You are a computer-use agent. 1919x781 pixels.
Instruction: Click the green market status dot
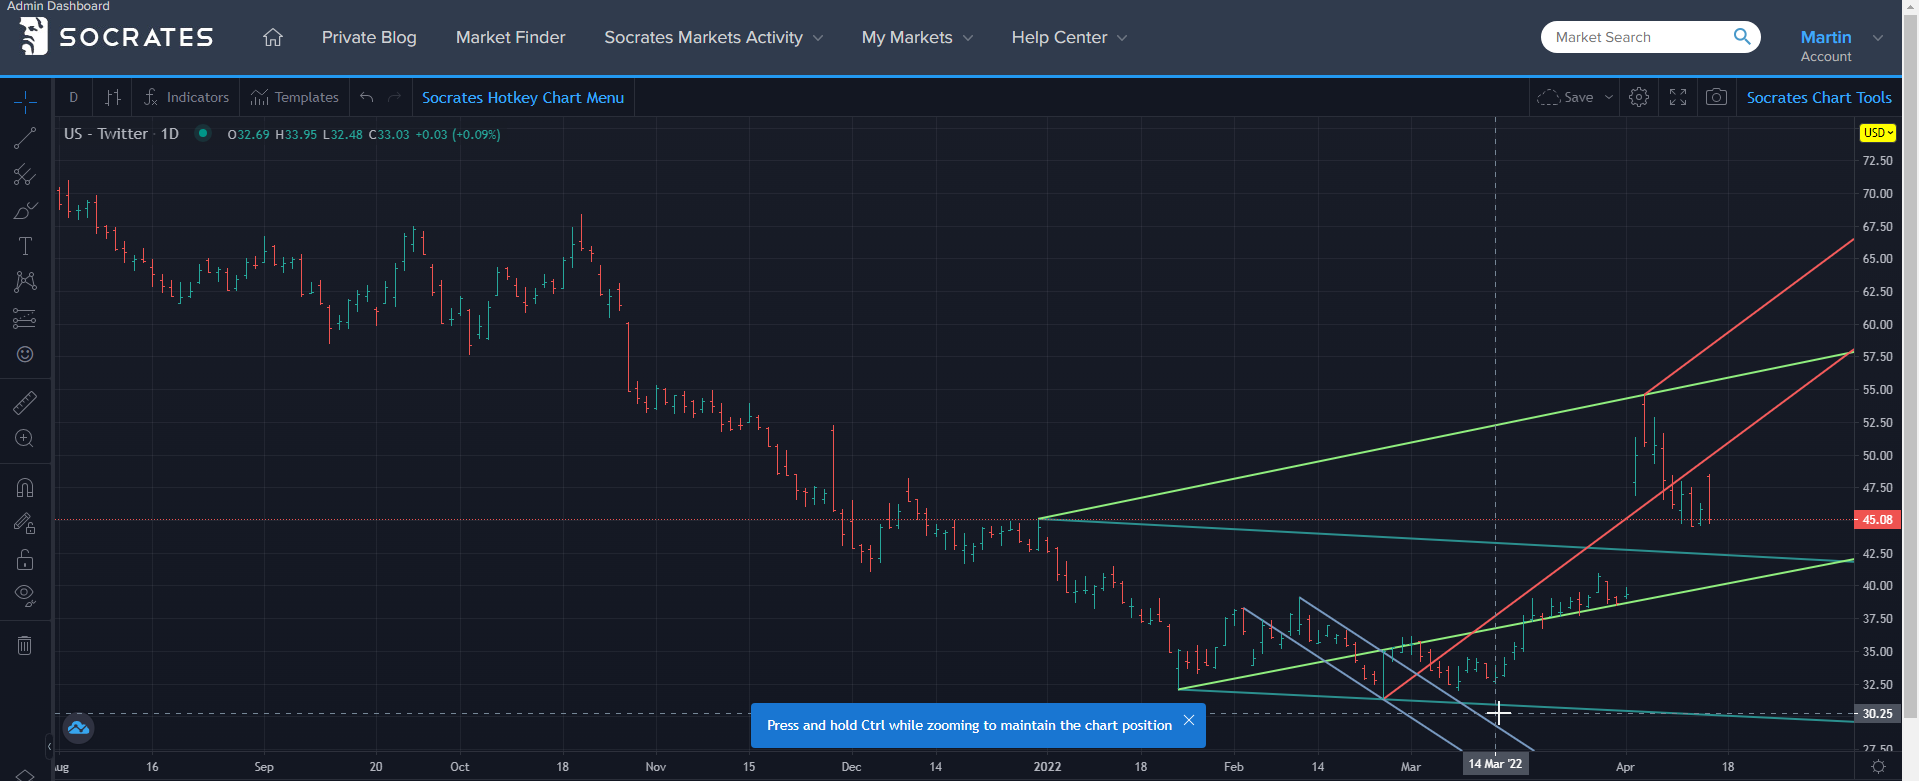[x=203, y=132]
